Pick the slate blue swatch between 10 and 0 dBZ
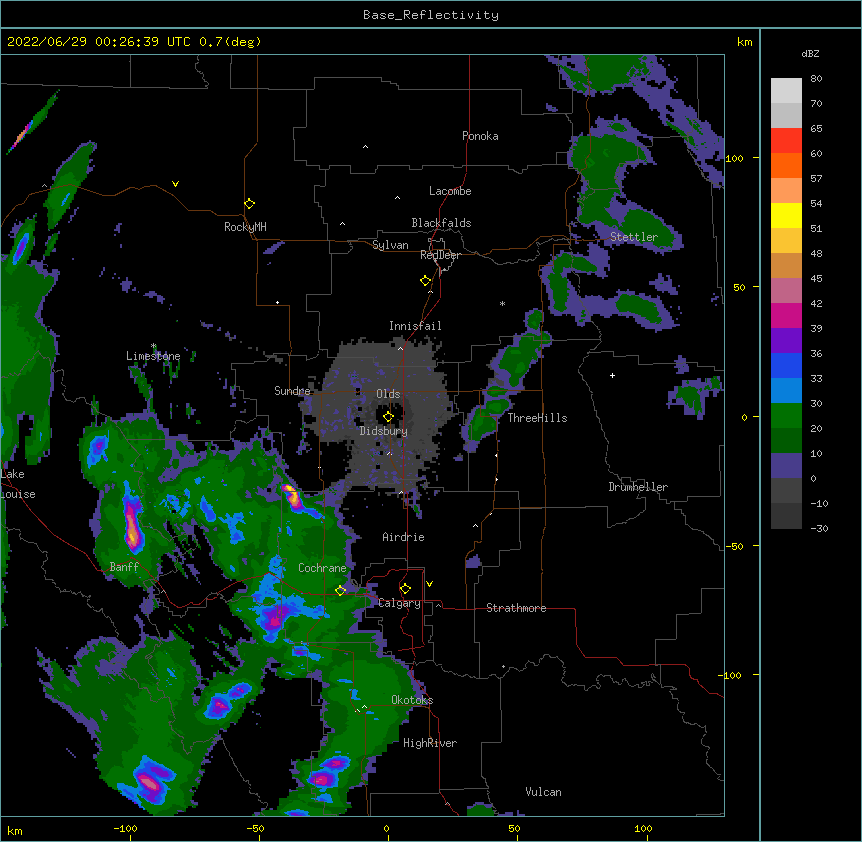This screenshot has height=842, width=862. 786,466
